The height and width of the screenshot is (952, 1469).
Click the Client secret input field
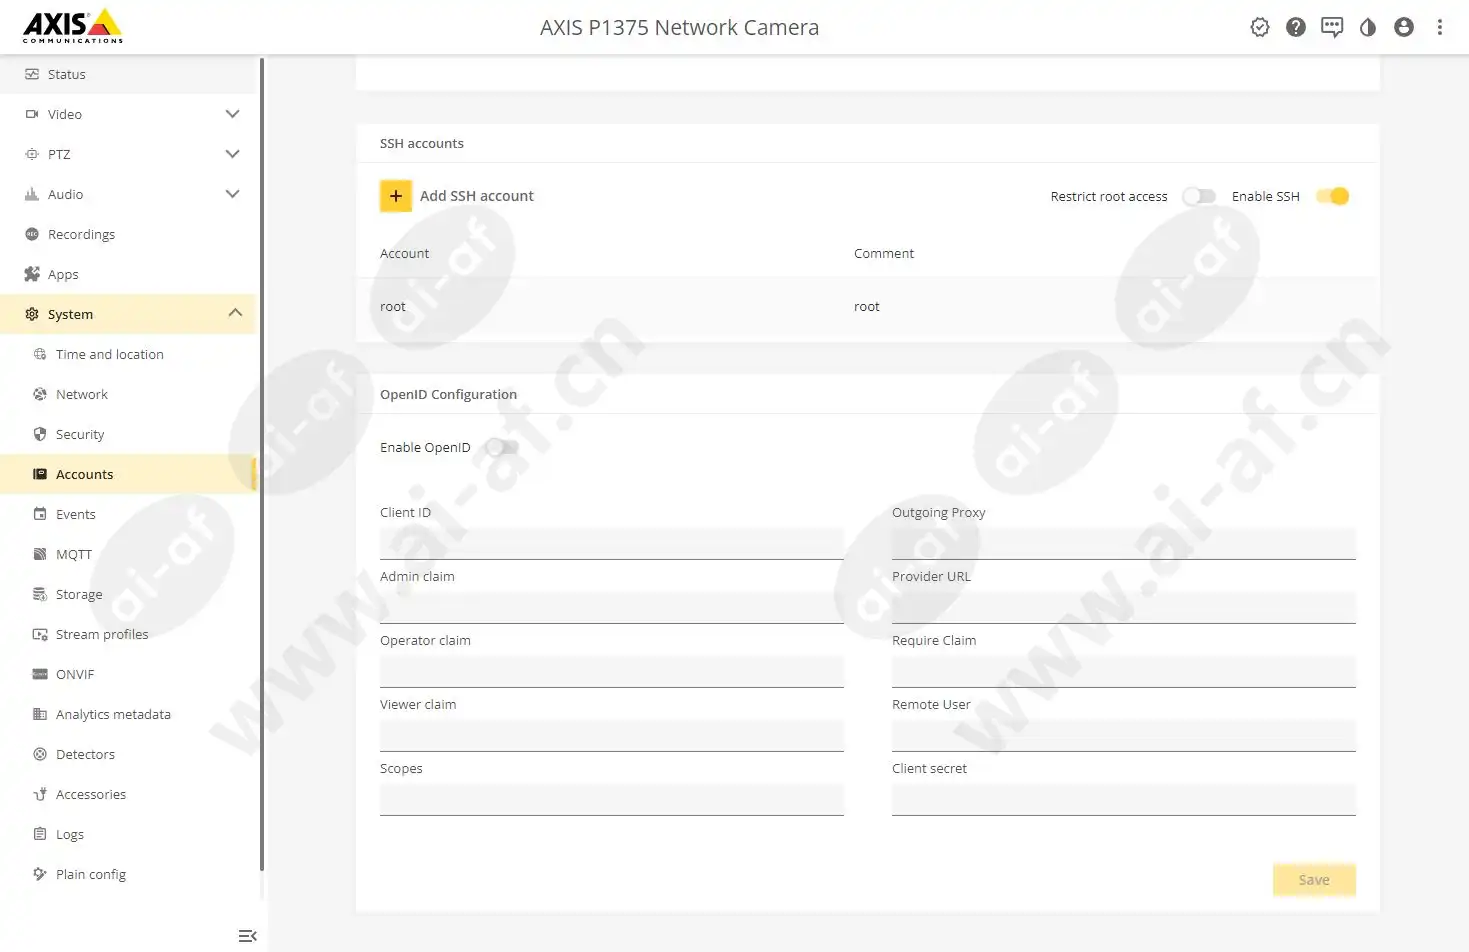1124,799
